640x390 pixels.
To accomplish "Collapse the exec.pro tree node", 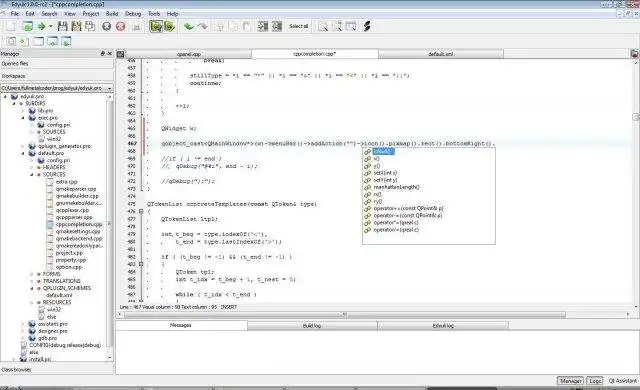I will (x=23, y=118).
